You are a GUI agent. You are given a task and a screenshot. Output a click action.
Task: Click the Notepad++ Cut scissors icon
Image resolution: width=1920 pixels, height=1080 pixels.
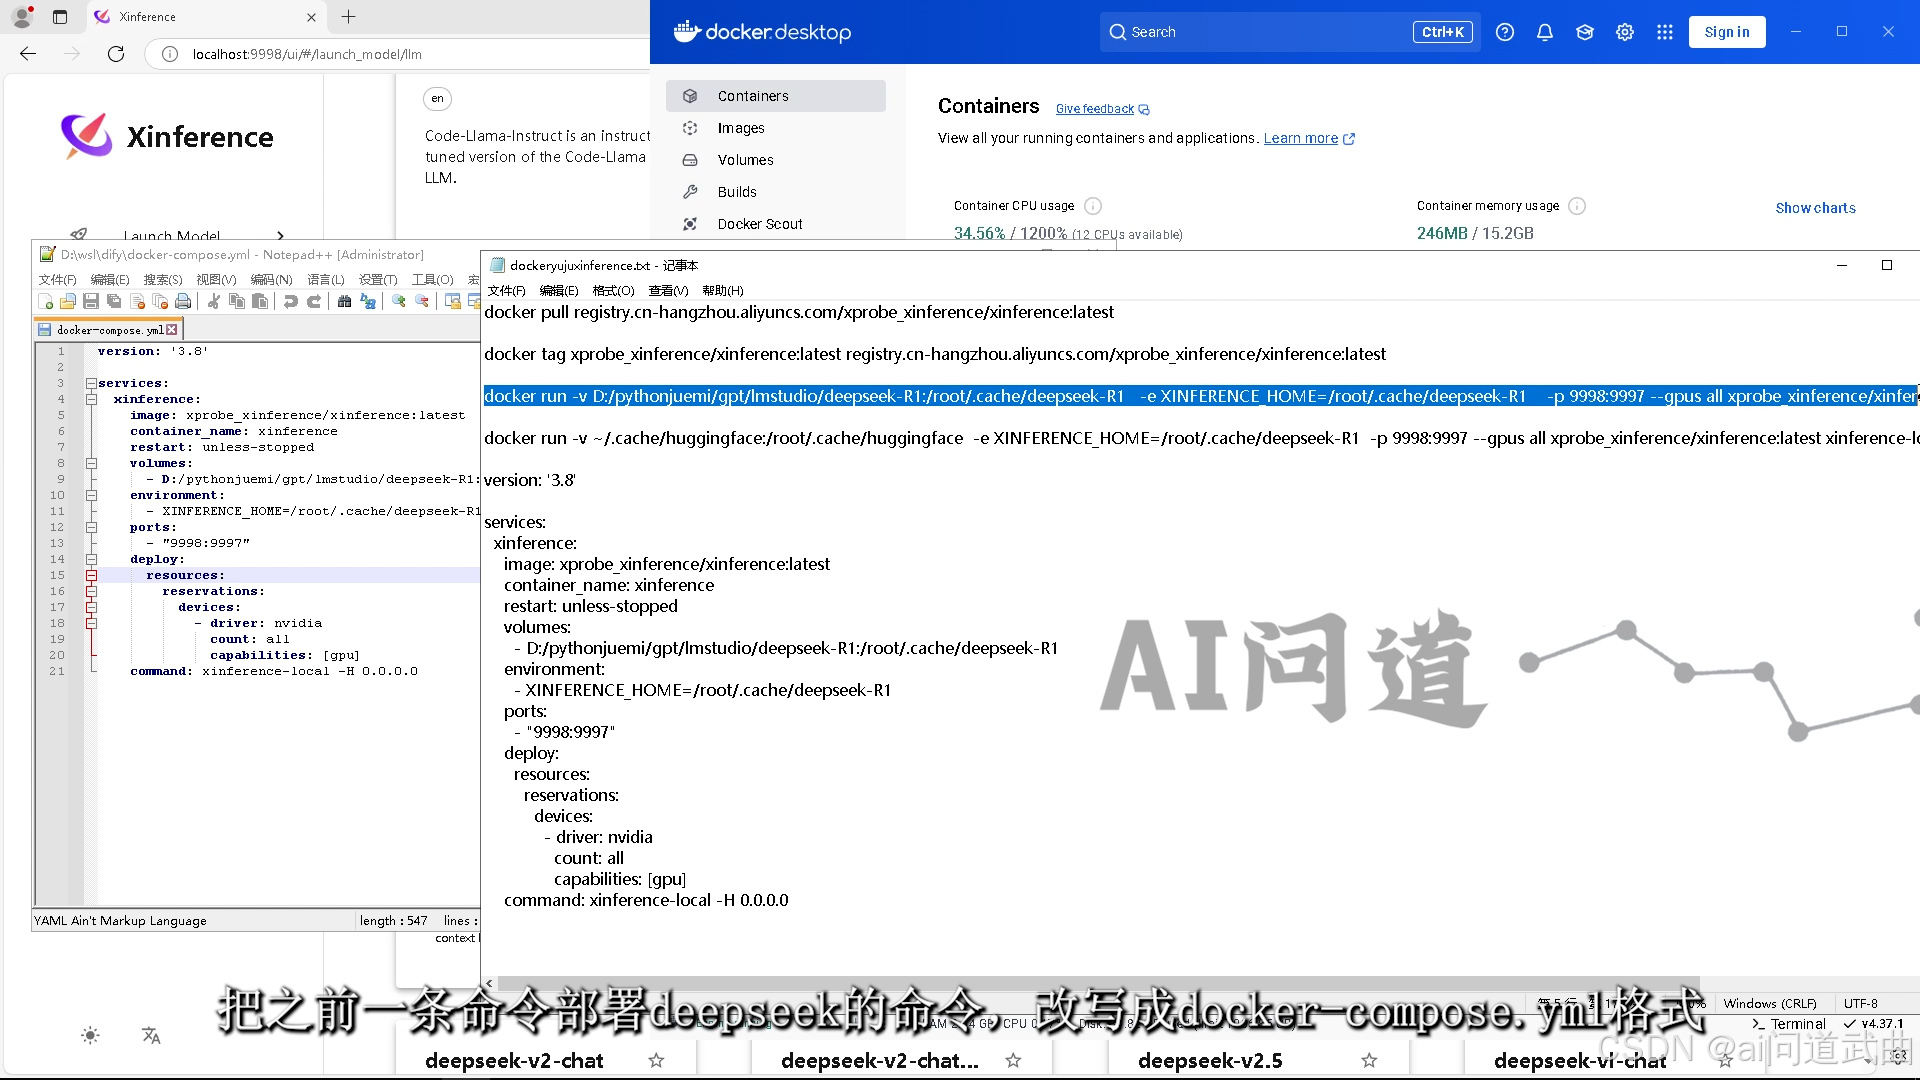[x=213, y=301]
